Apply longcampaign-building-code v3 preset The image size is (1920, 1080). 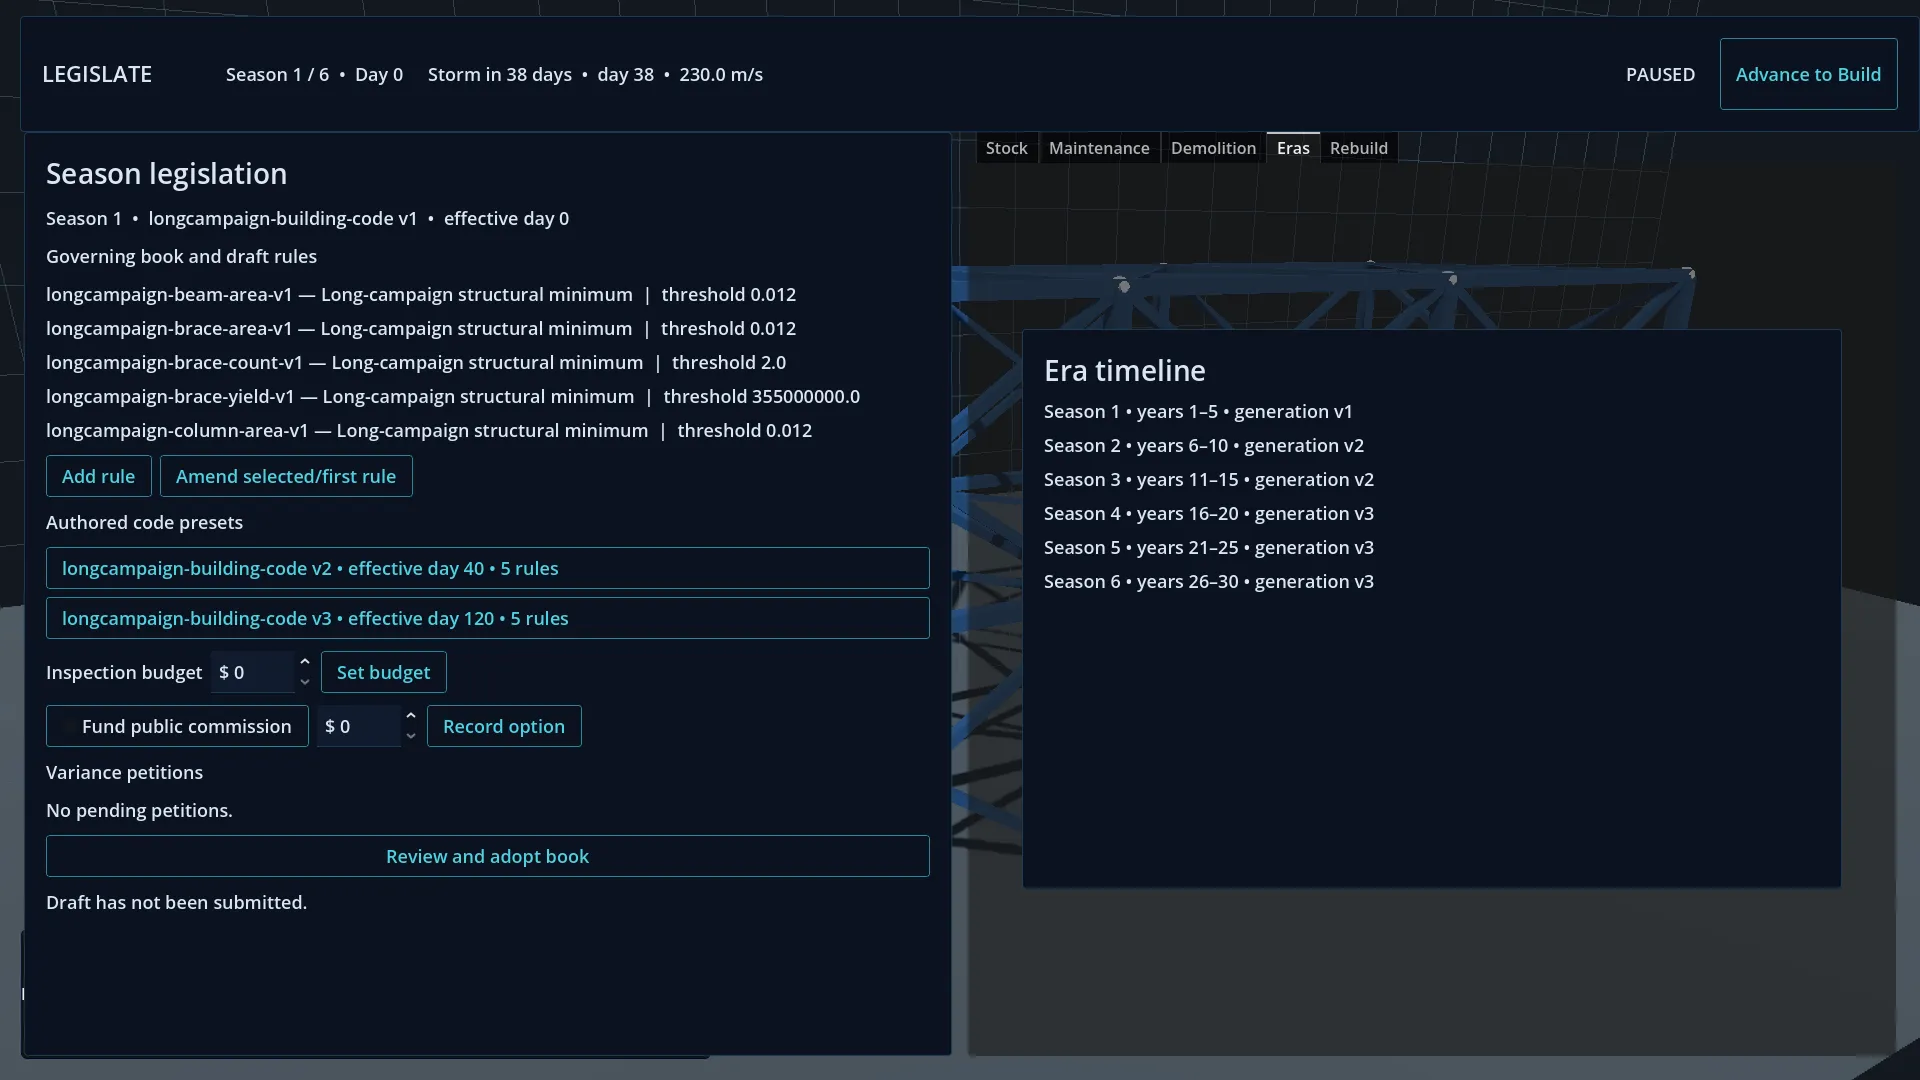pyautogui.click(x=487, y=618)
